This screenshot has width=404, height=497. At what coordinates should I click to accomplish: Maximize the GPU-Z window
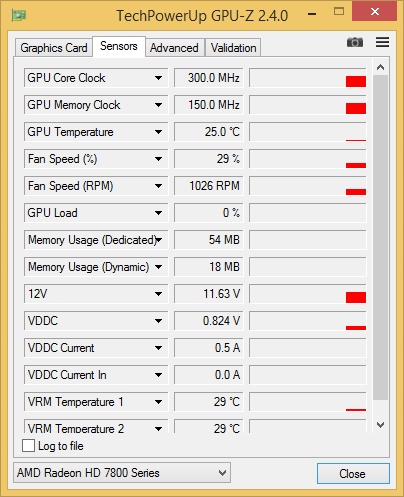pyautogui.click(x=339, y=12)
